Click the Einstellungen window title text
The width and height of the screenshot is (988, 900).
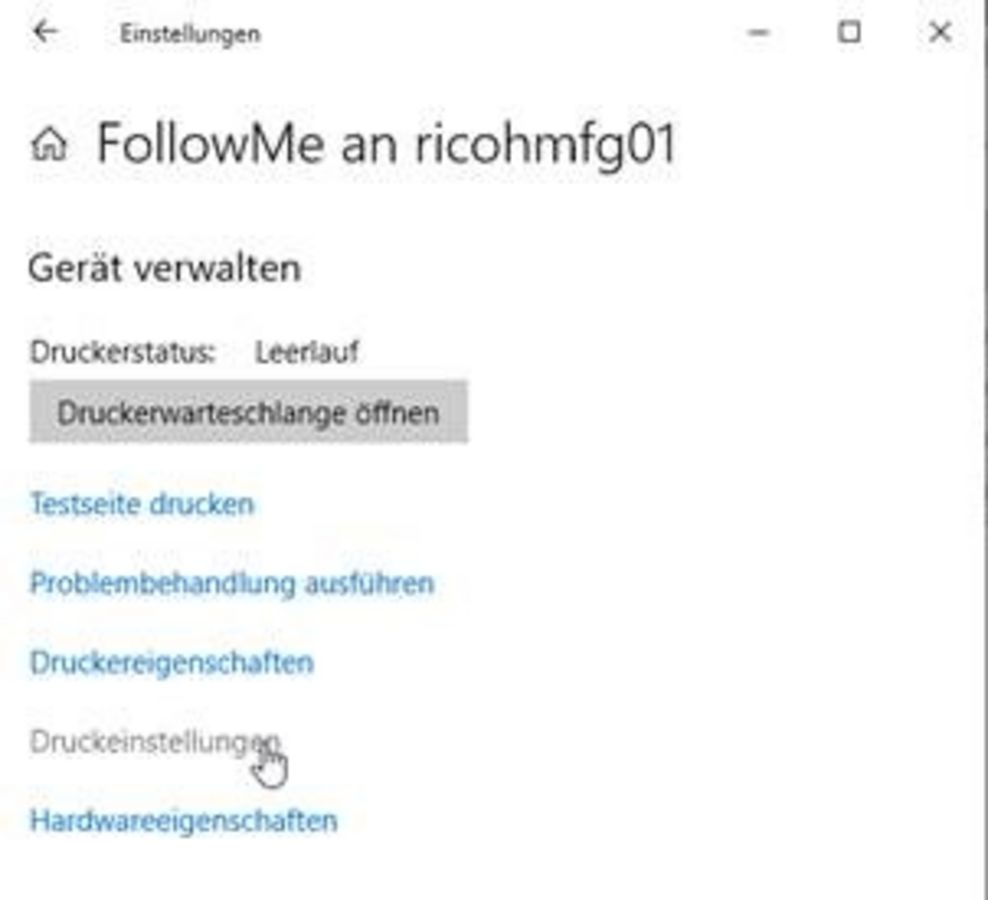[x=190, y=34]
